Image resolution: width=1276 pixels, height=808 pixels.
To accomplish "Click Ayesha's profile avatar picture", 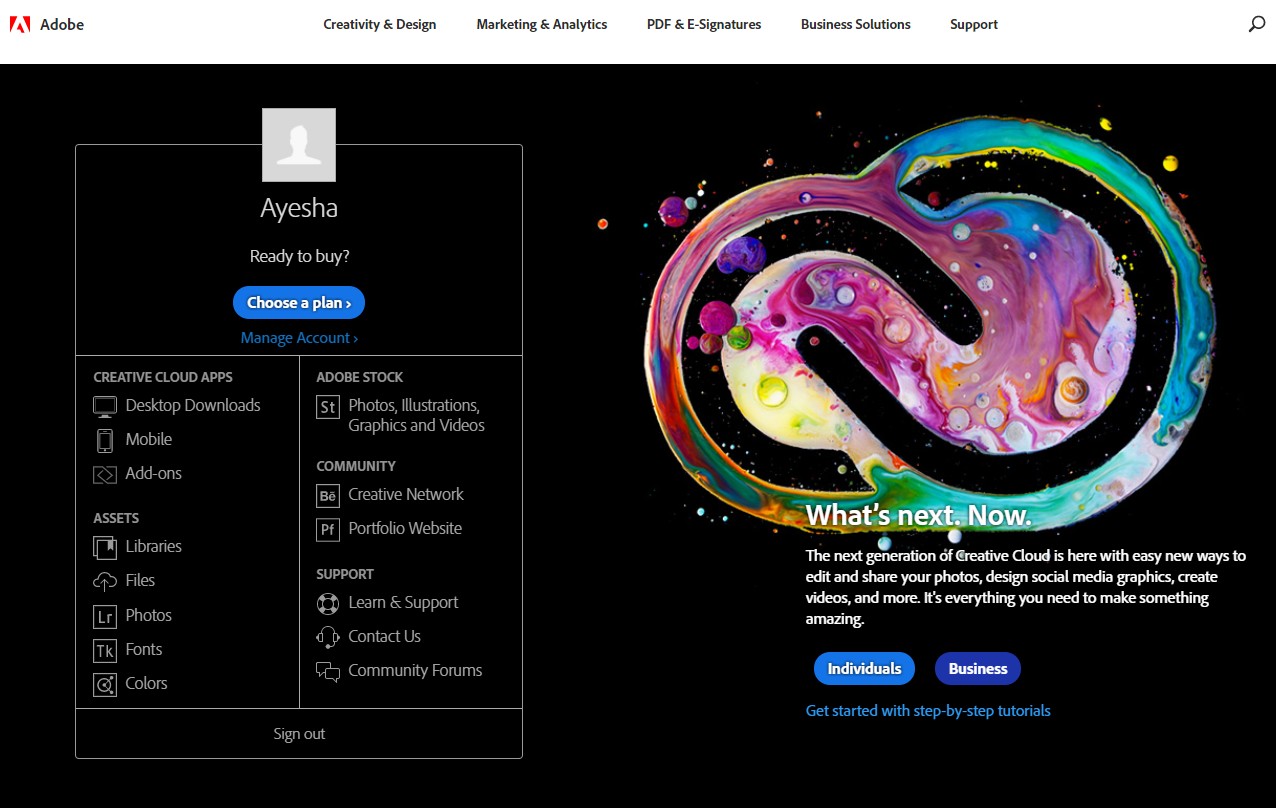I will click(x=298, y=144).
